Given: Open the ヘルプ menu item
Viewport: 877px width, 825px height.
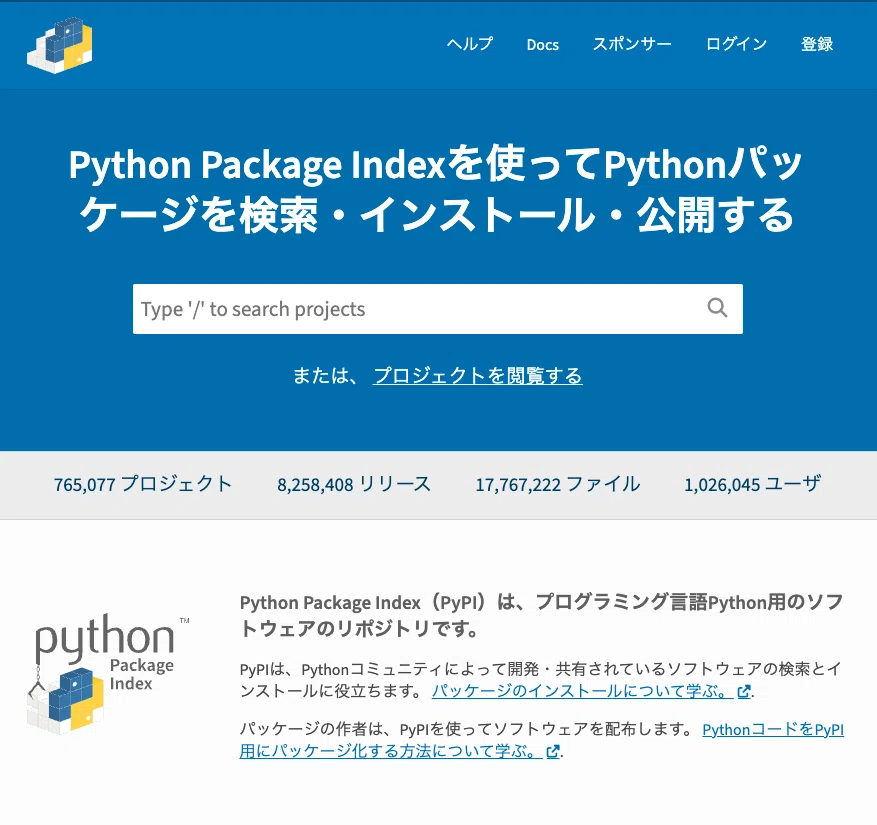Looking at the screenshot, I should (x=470, y=44).
